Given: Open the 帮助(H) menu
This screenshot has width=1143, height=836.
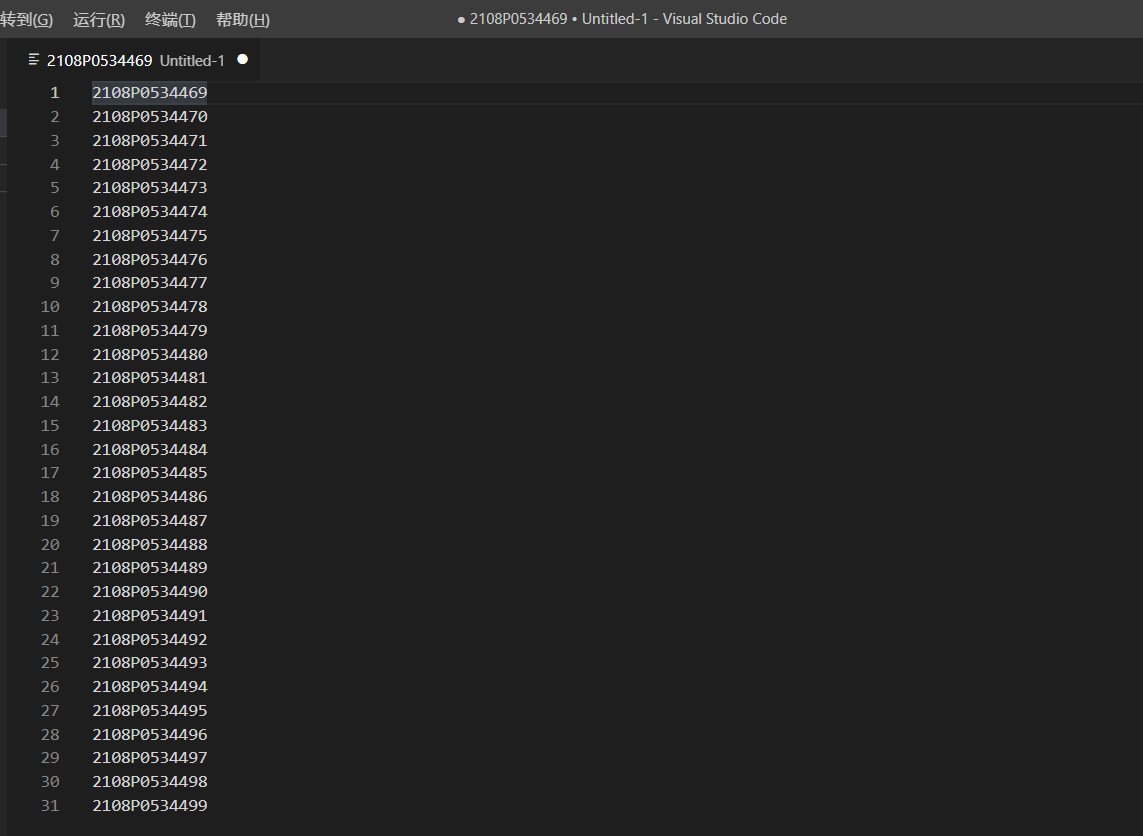Looking at the screenshot, I should pyautogui.click(x=243, y=20).
